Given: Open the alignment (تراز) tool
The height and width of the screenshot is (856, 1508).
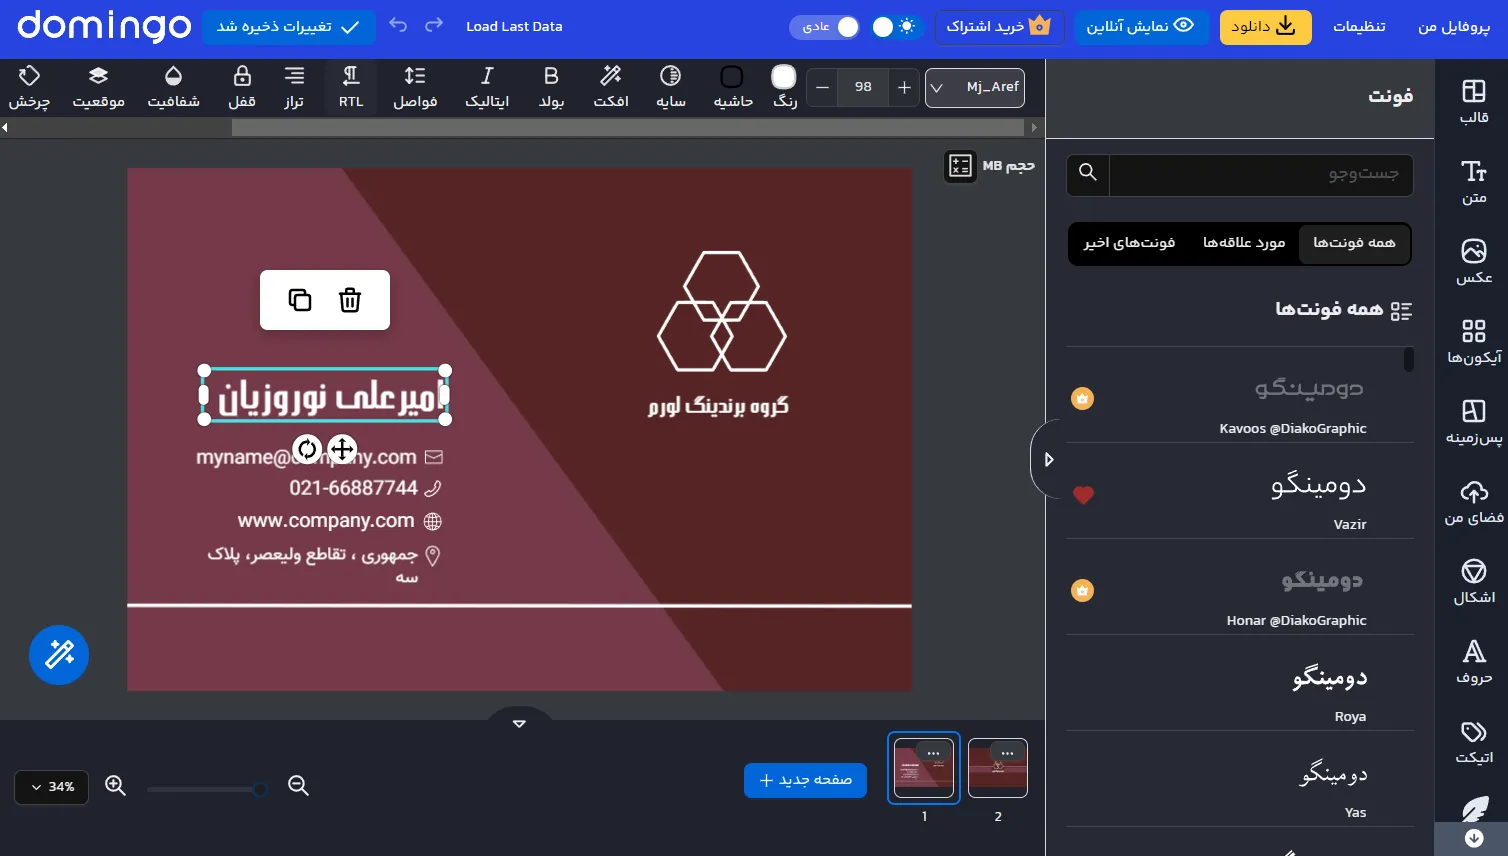Looking at the screenshot, I should [294, 87].
